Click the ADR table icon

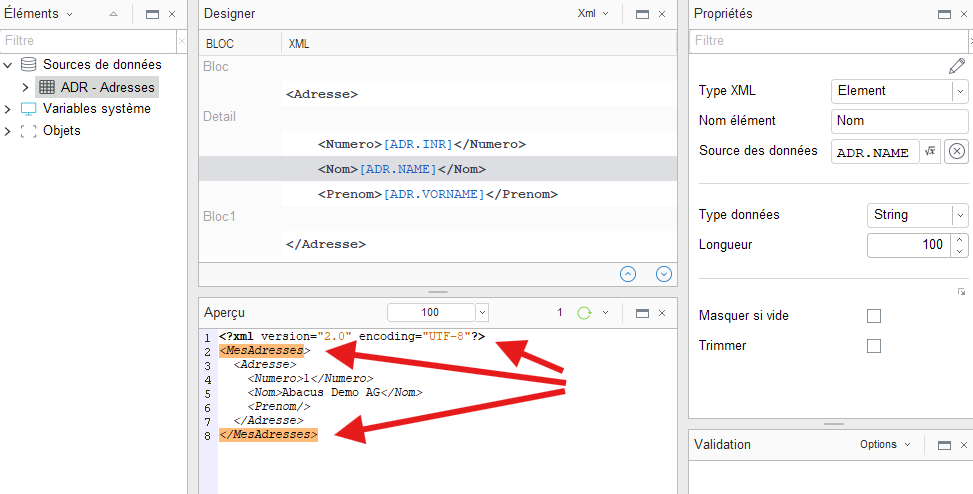coord(47,88)
